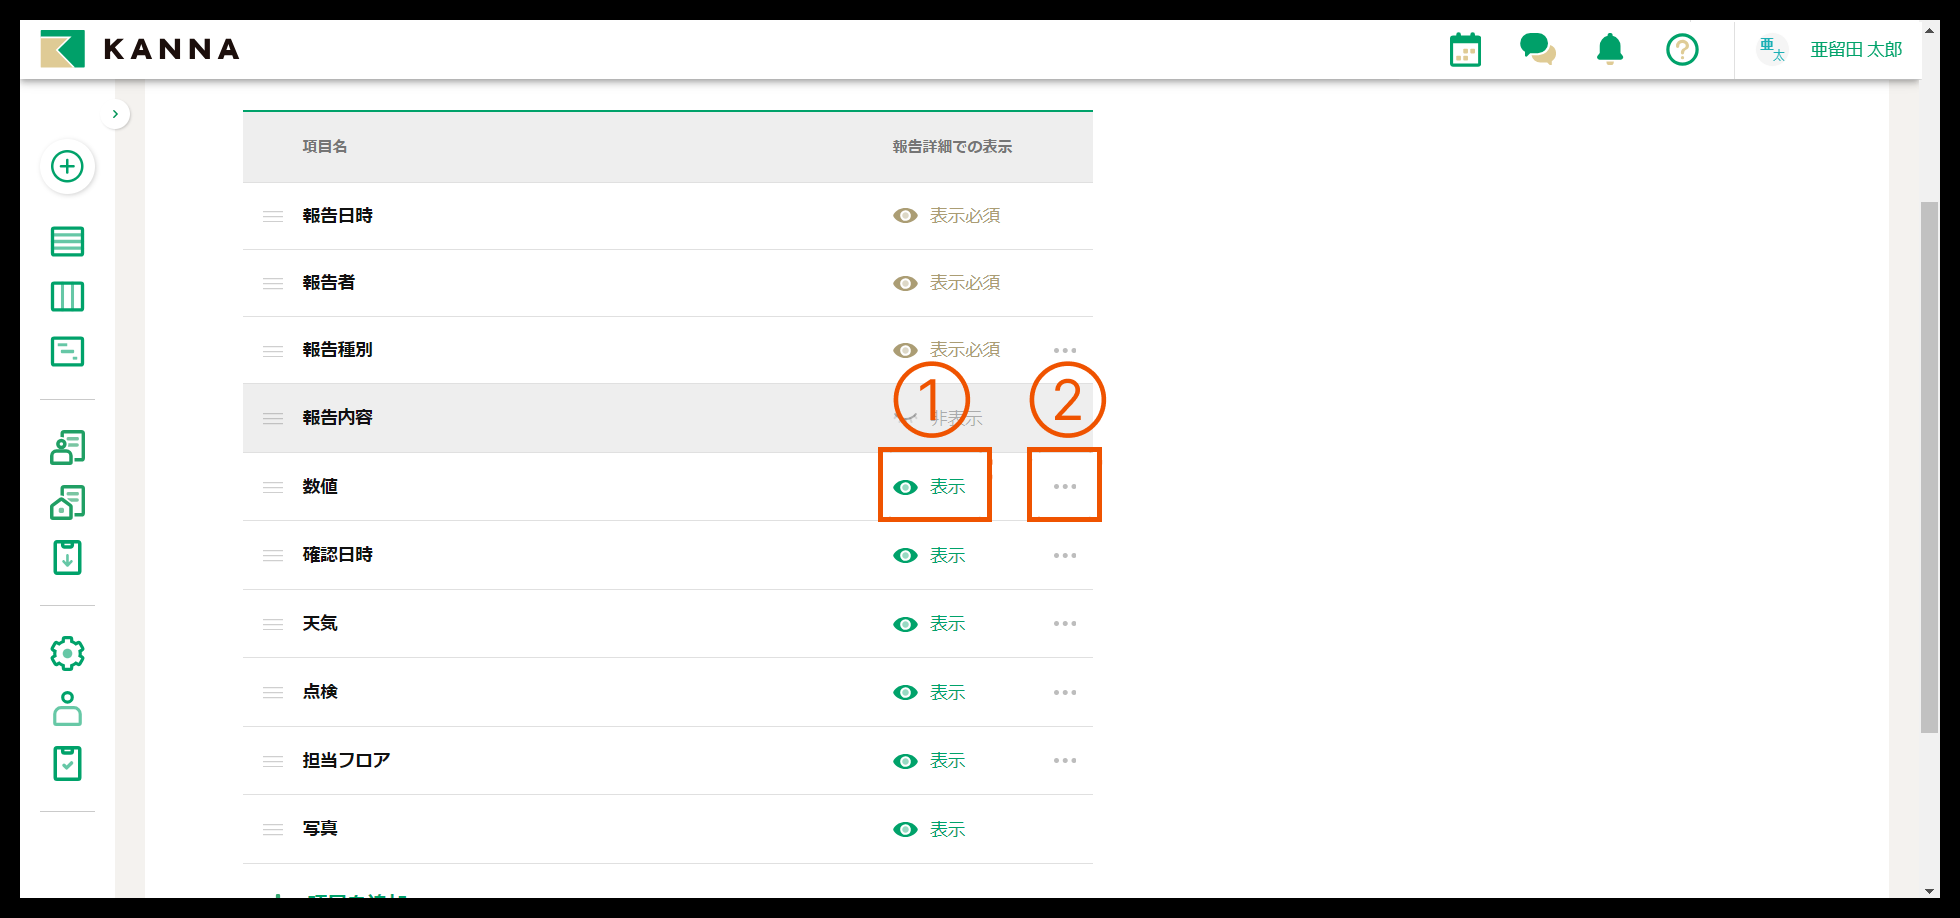1960x918 pixels.
Task: Open the calendar from the top bar
Action: (1464, 49)
